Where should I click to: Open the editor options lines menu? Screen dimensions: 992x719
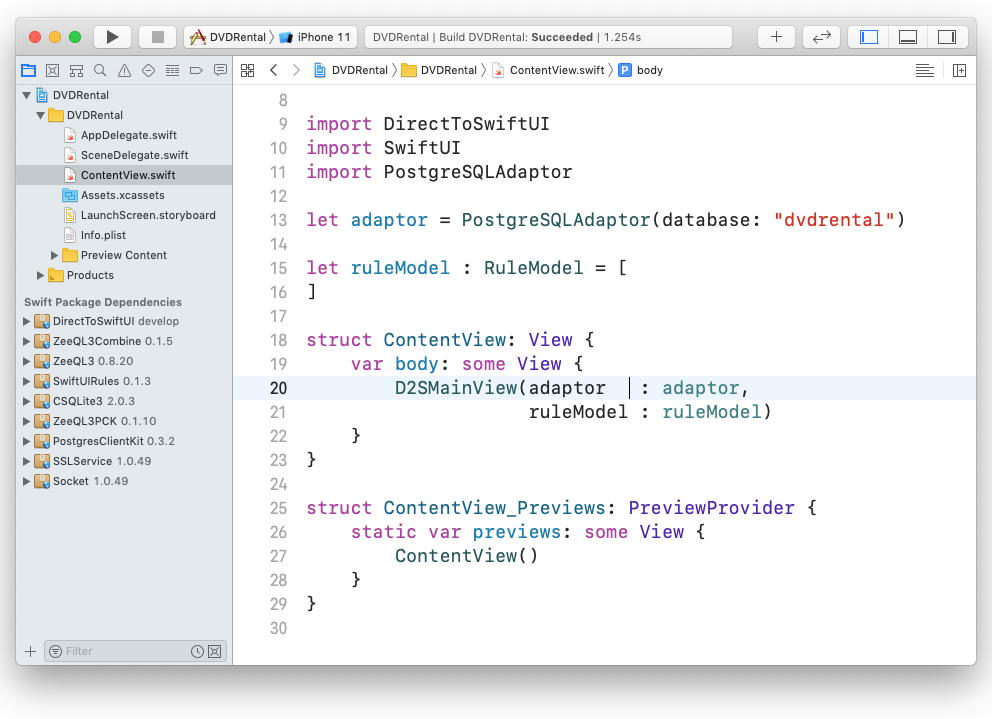925,70
